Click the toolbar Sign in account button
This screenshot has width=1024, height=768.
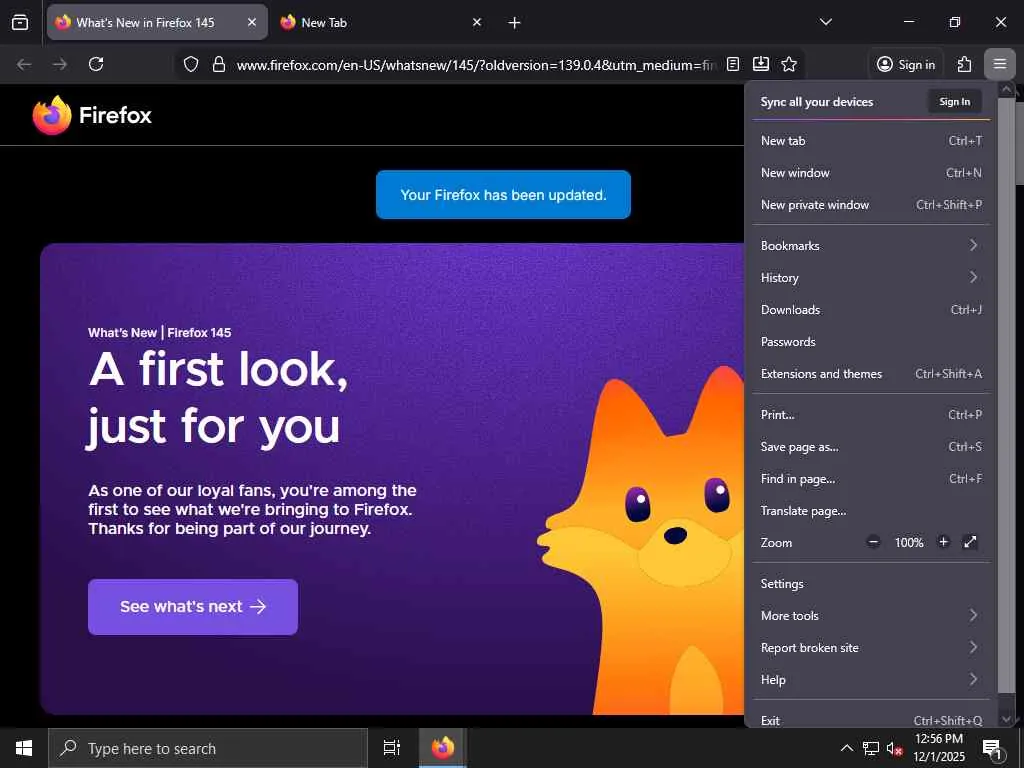pyautogui.click(x=906, y=64)
